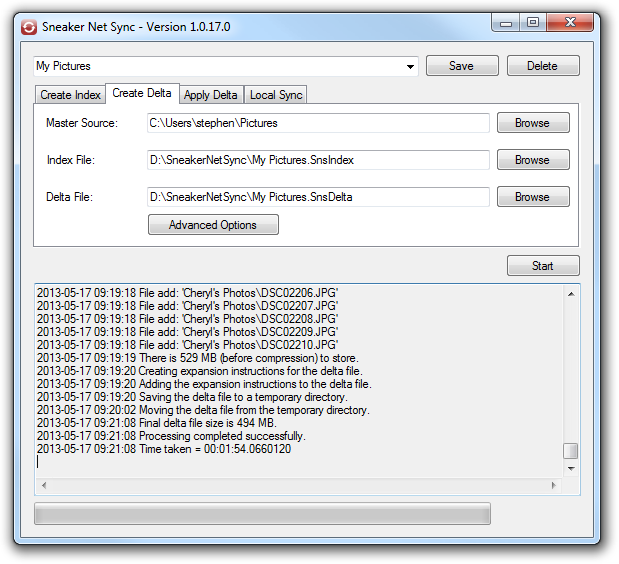Close the Sneaker Net Sync window
The height and width of the screenshot is (564, 619).
click(x=570, y=23)
